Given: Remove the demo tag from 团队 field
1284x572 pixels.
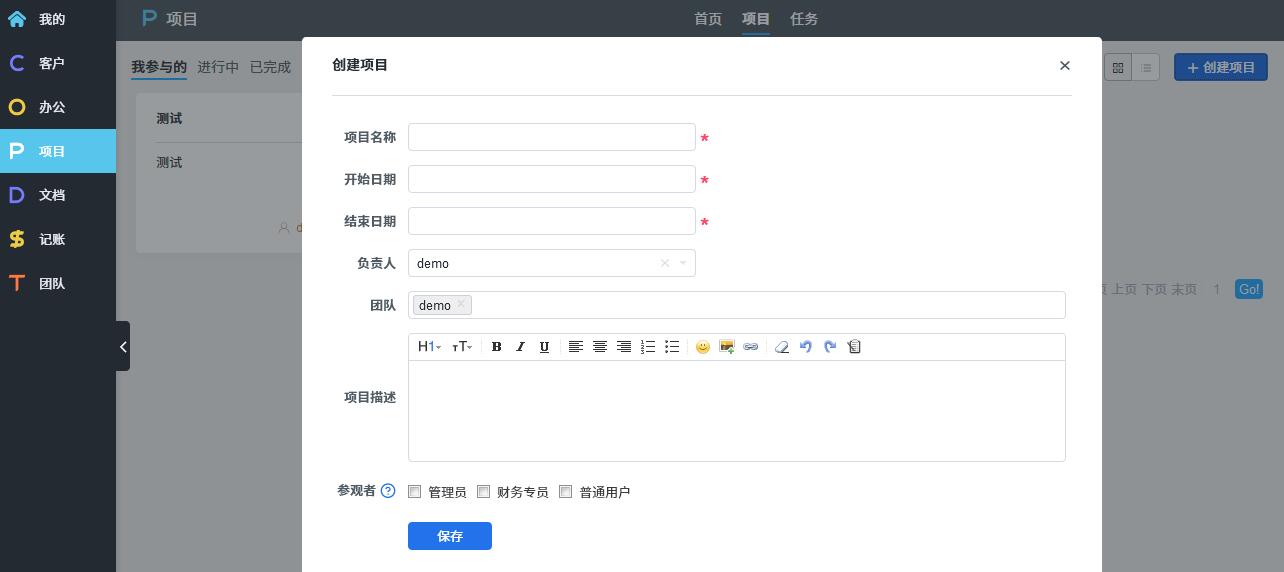Looking at the screenshot, I should coord(461,305).
